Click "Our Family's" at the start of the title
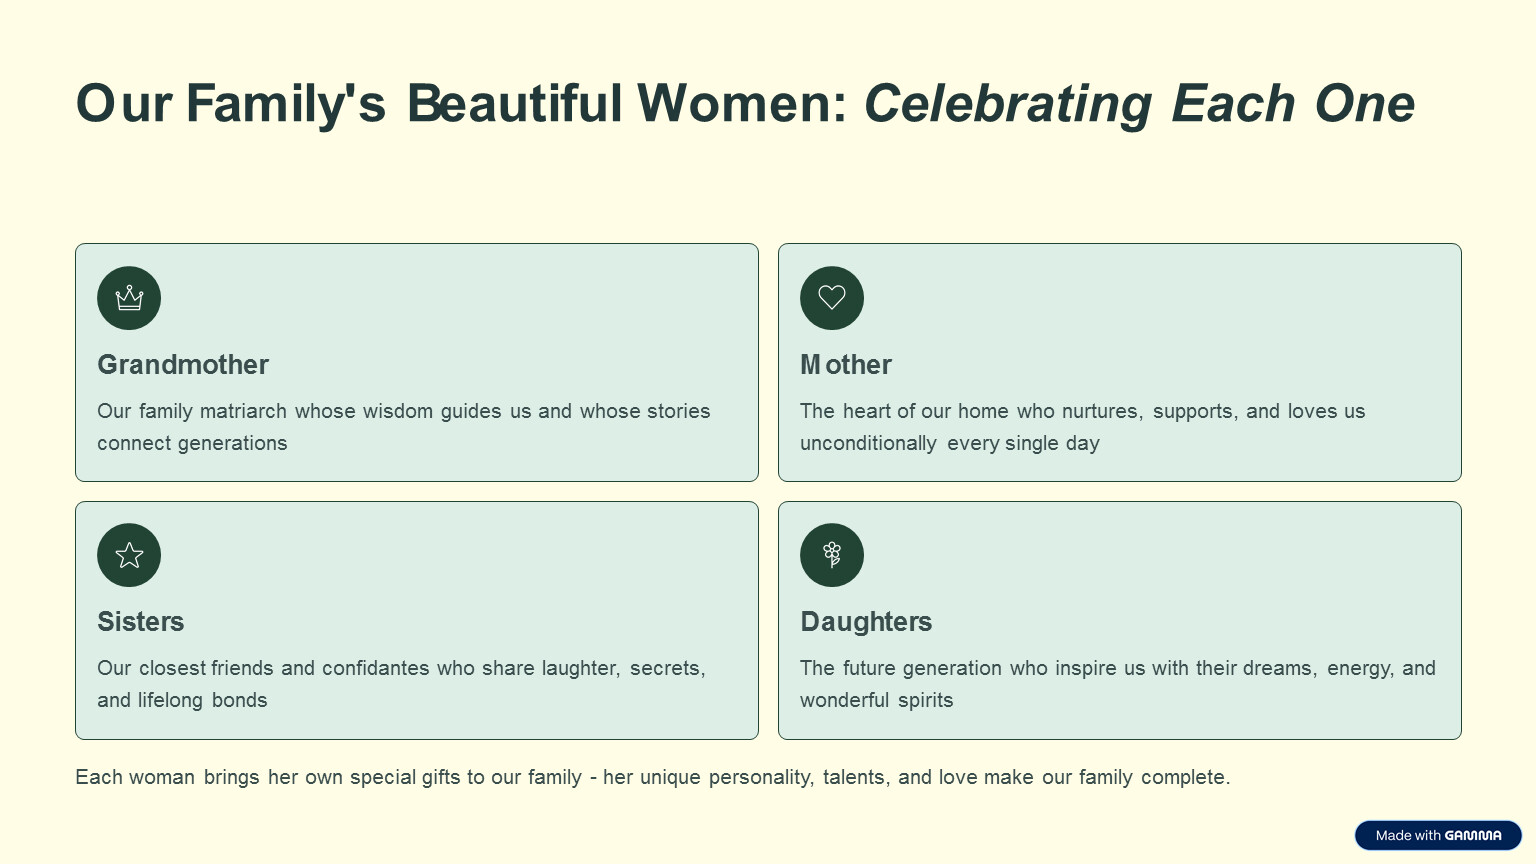This screenshot has width=1536, height=864. 230,104
